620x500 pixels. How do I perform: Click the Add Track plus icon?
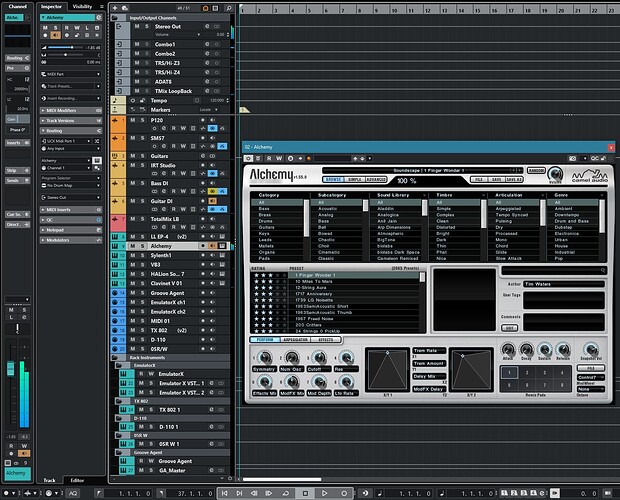point(115,8)
